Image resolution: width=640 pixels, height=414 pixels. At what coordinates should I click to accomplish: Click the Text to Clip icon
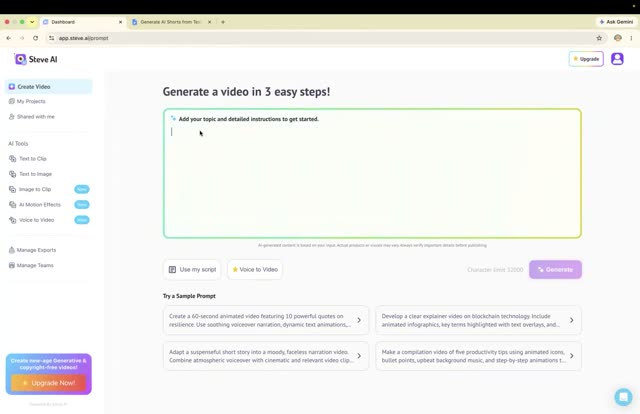tap(13, 158)
